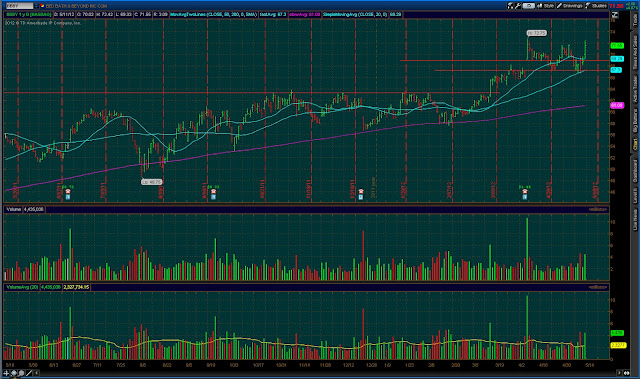
Task: Open the Times And Sales side tab
Action: click(635, 52)
